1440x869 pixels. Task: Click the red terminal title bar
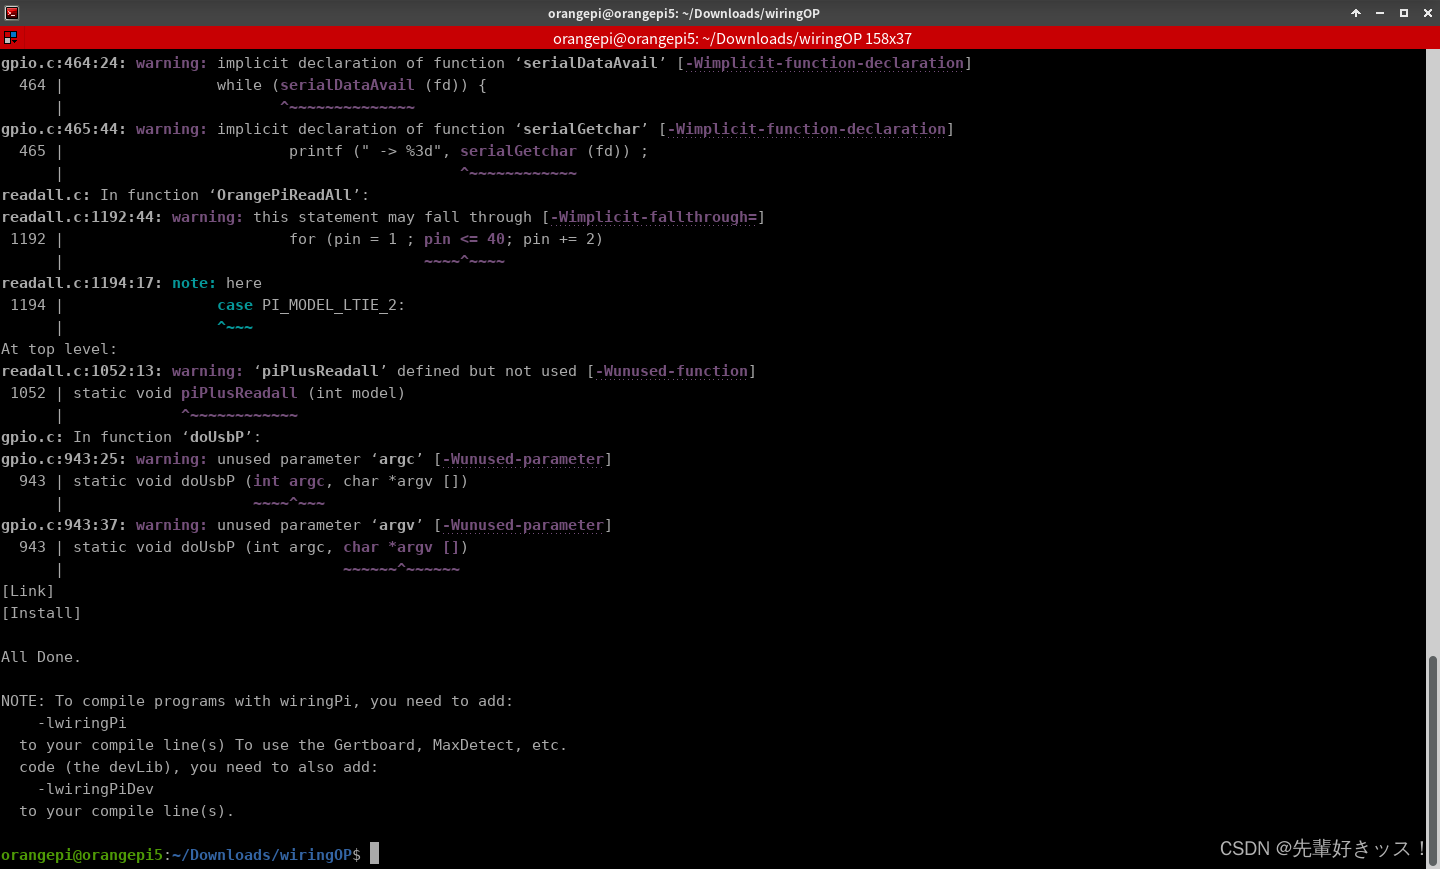(720, 38)
